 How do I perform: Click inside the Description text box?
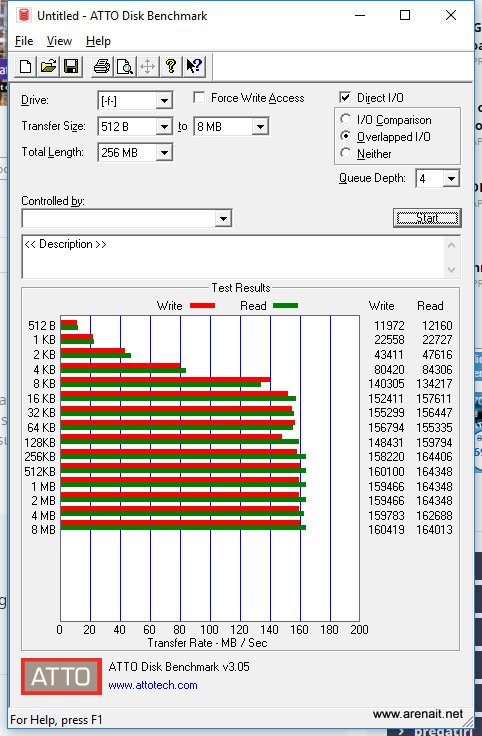[x=232, y=257]
